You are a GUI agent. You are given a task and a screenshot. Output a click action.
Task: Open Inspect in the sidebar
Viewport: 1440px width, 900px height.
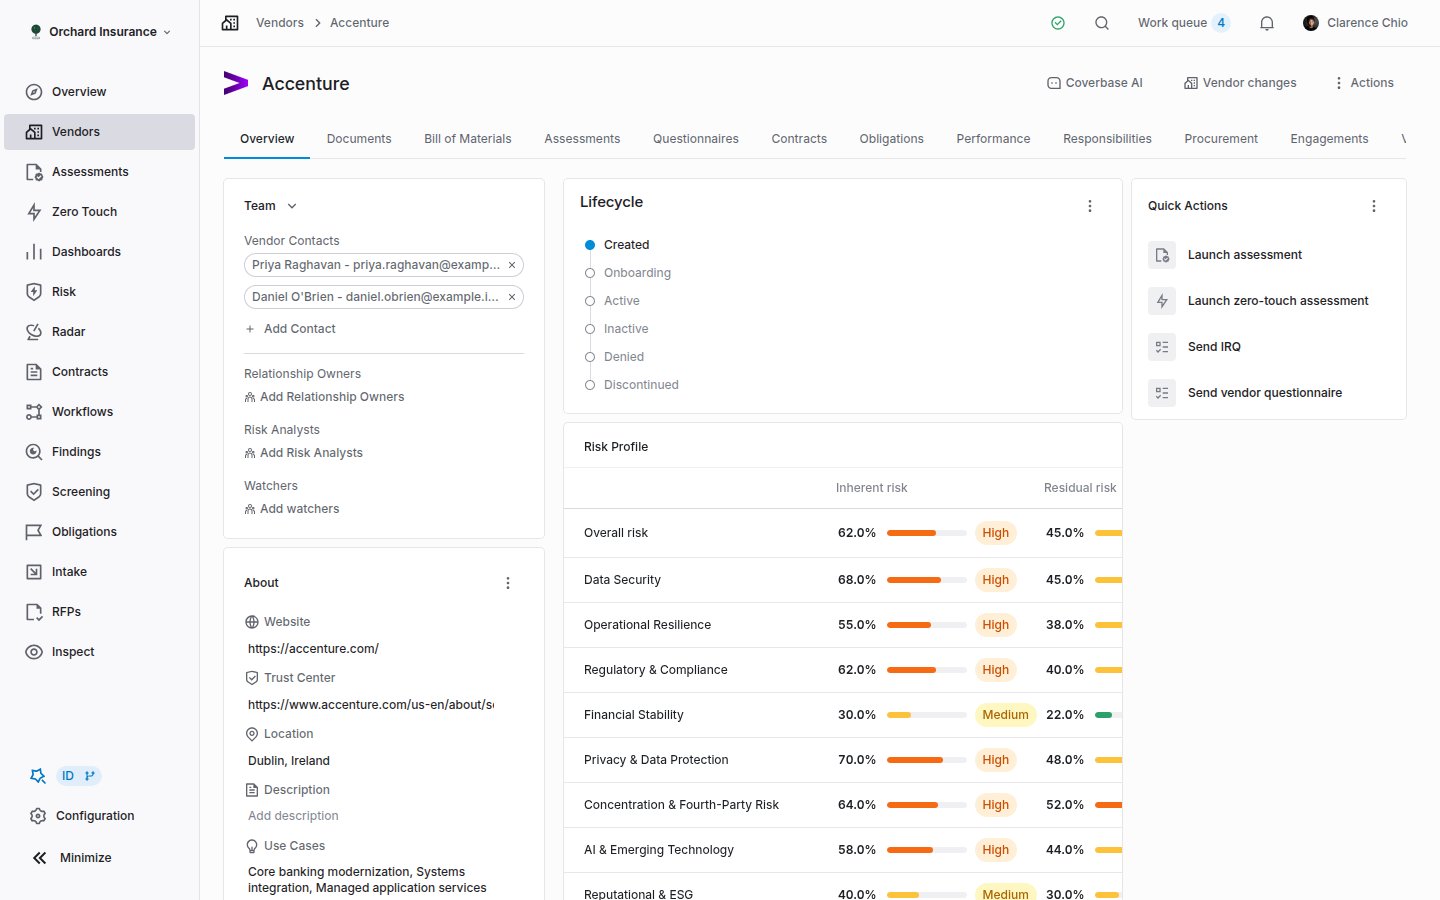coord(99,652)
